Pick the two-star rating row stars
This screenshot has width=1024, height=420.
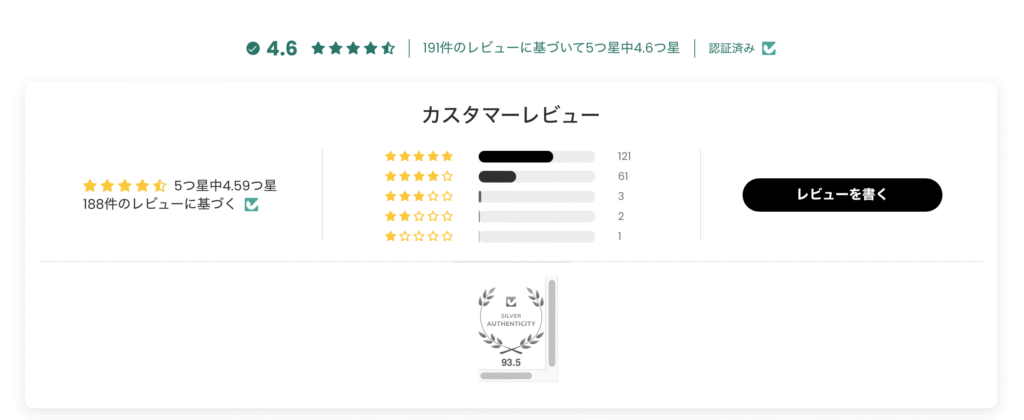click(419, 216)
